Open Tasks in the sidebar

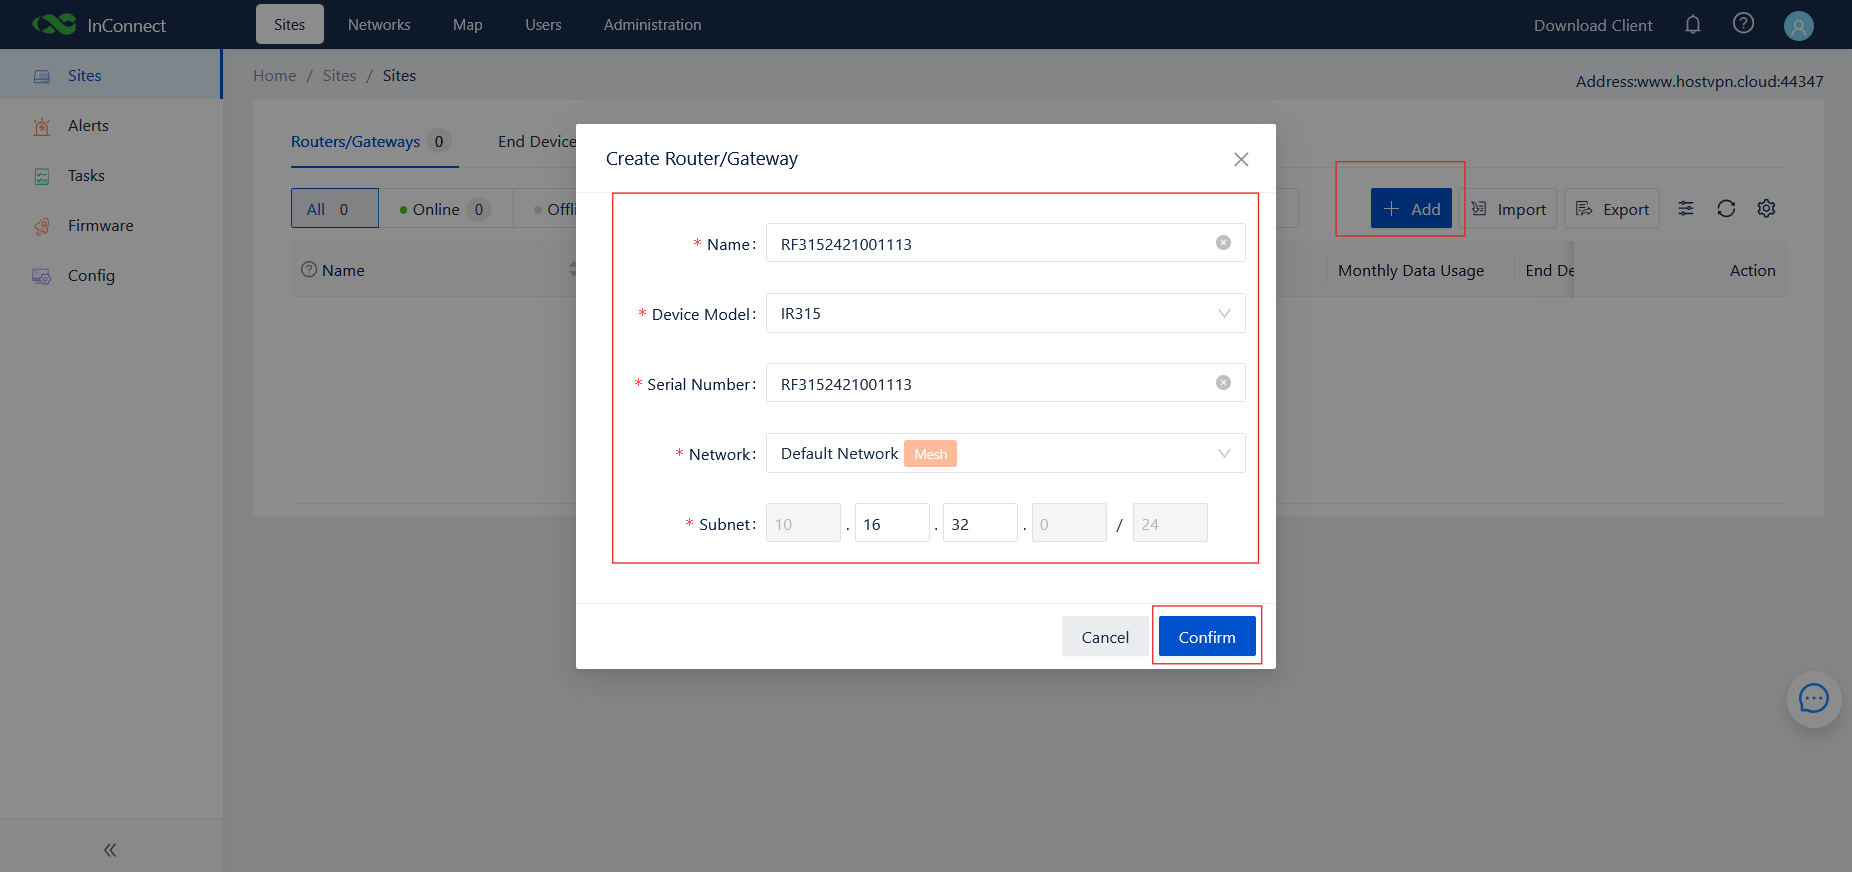pos(111,176)
